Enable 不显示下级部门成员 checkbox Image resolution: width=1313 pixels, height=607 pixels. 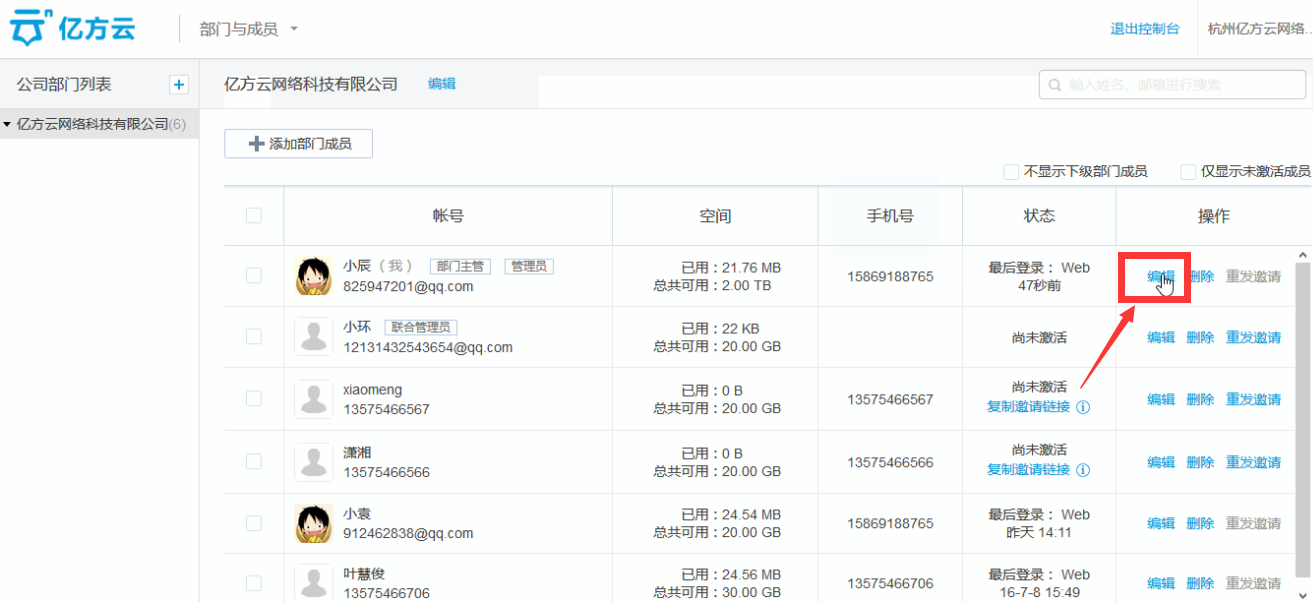coord(1011,172)
